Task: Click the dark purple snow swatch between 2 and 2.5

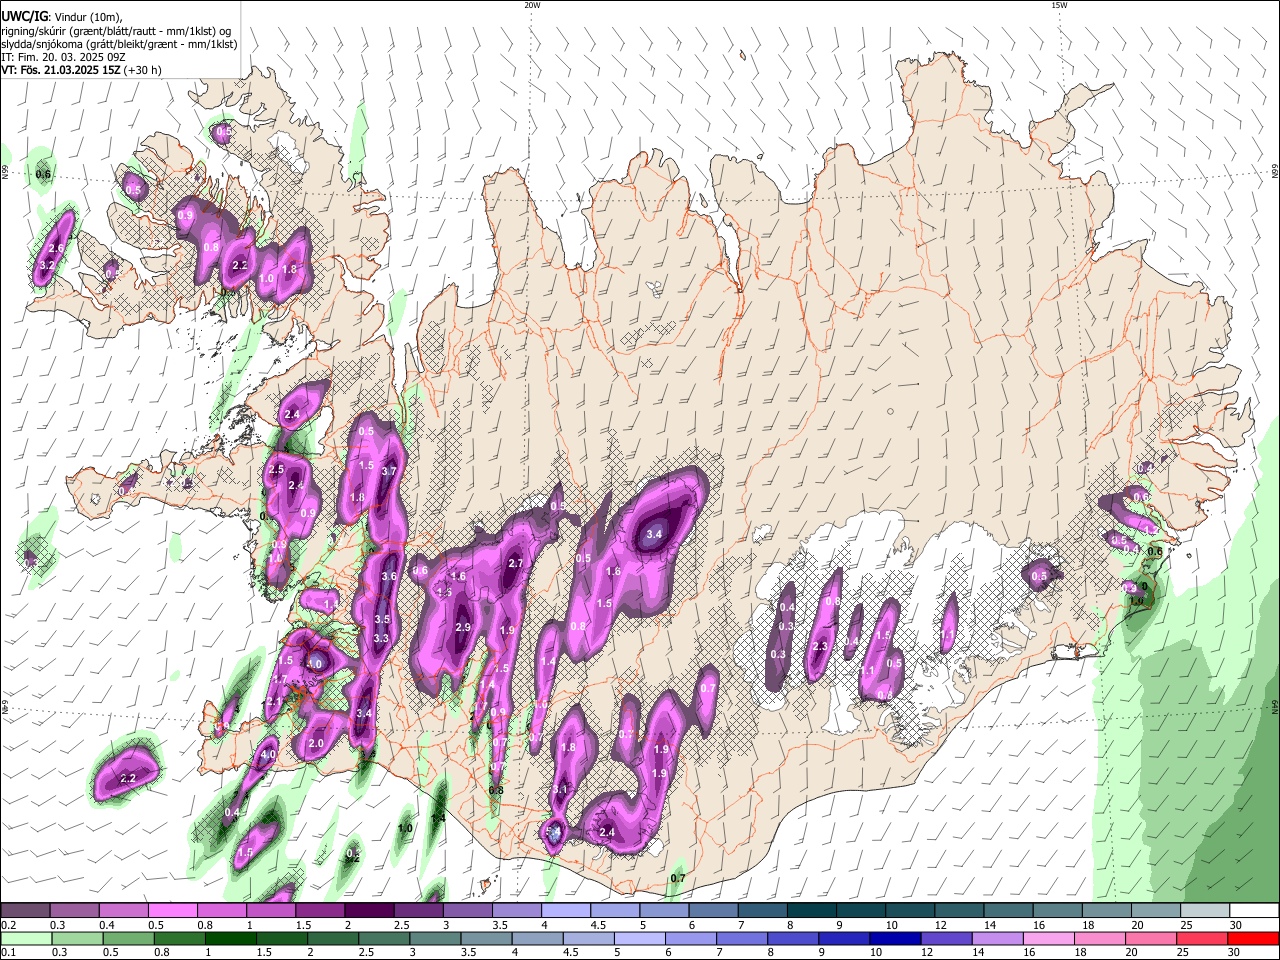Action: coord(368,910)
